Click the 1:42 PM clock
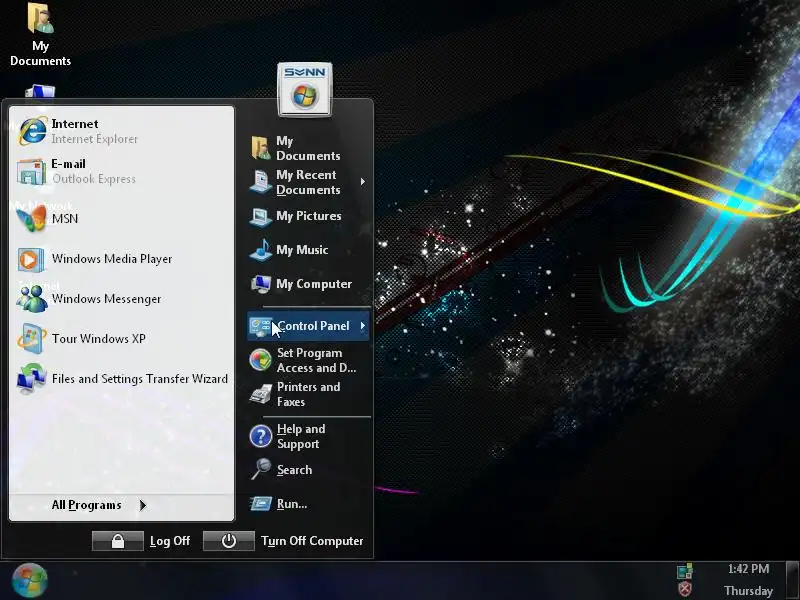This screenshot has height=600, width=800. (x=748, y=569)
